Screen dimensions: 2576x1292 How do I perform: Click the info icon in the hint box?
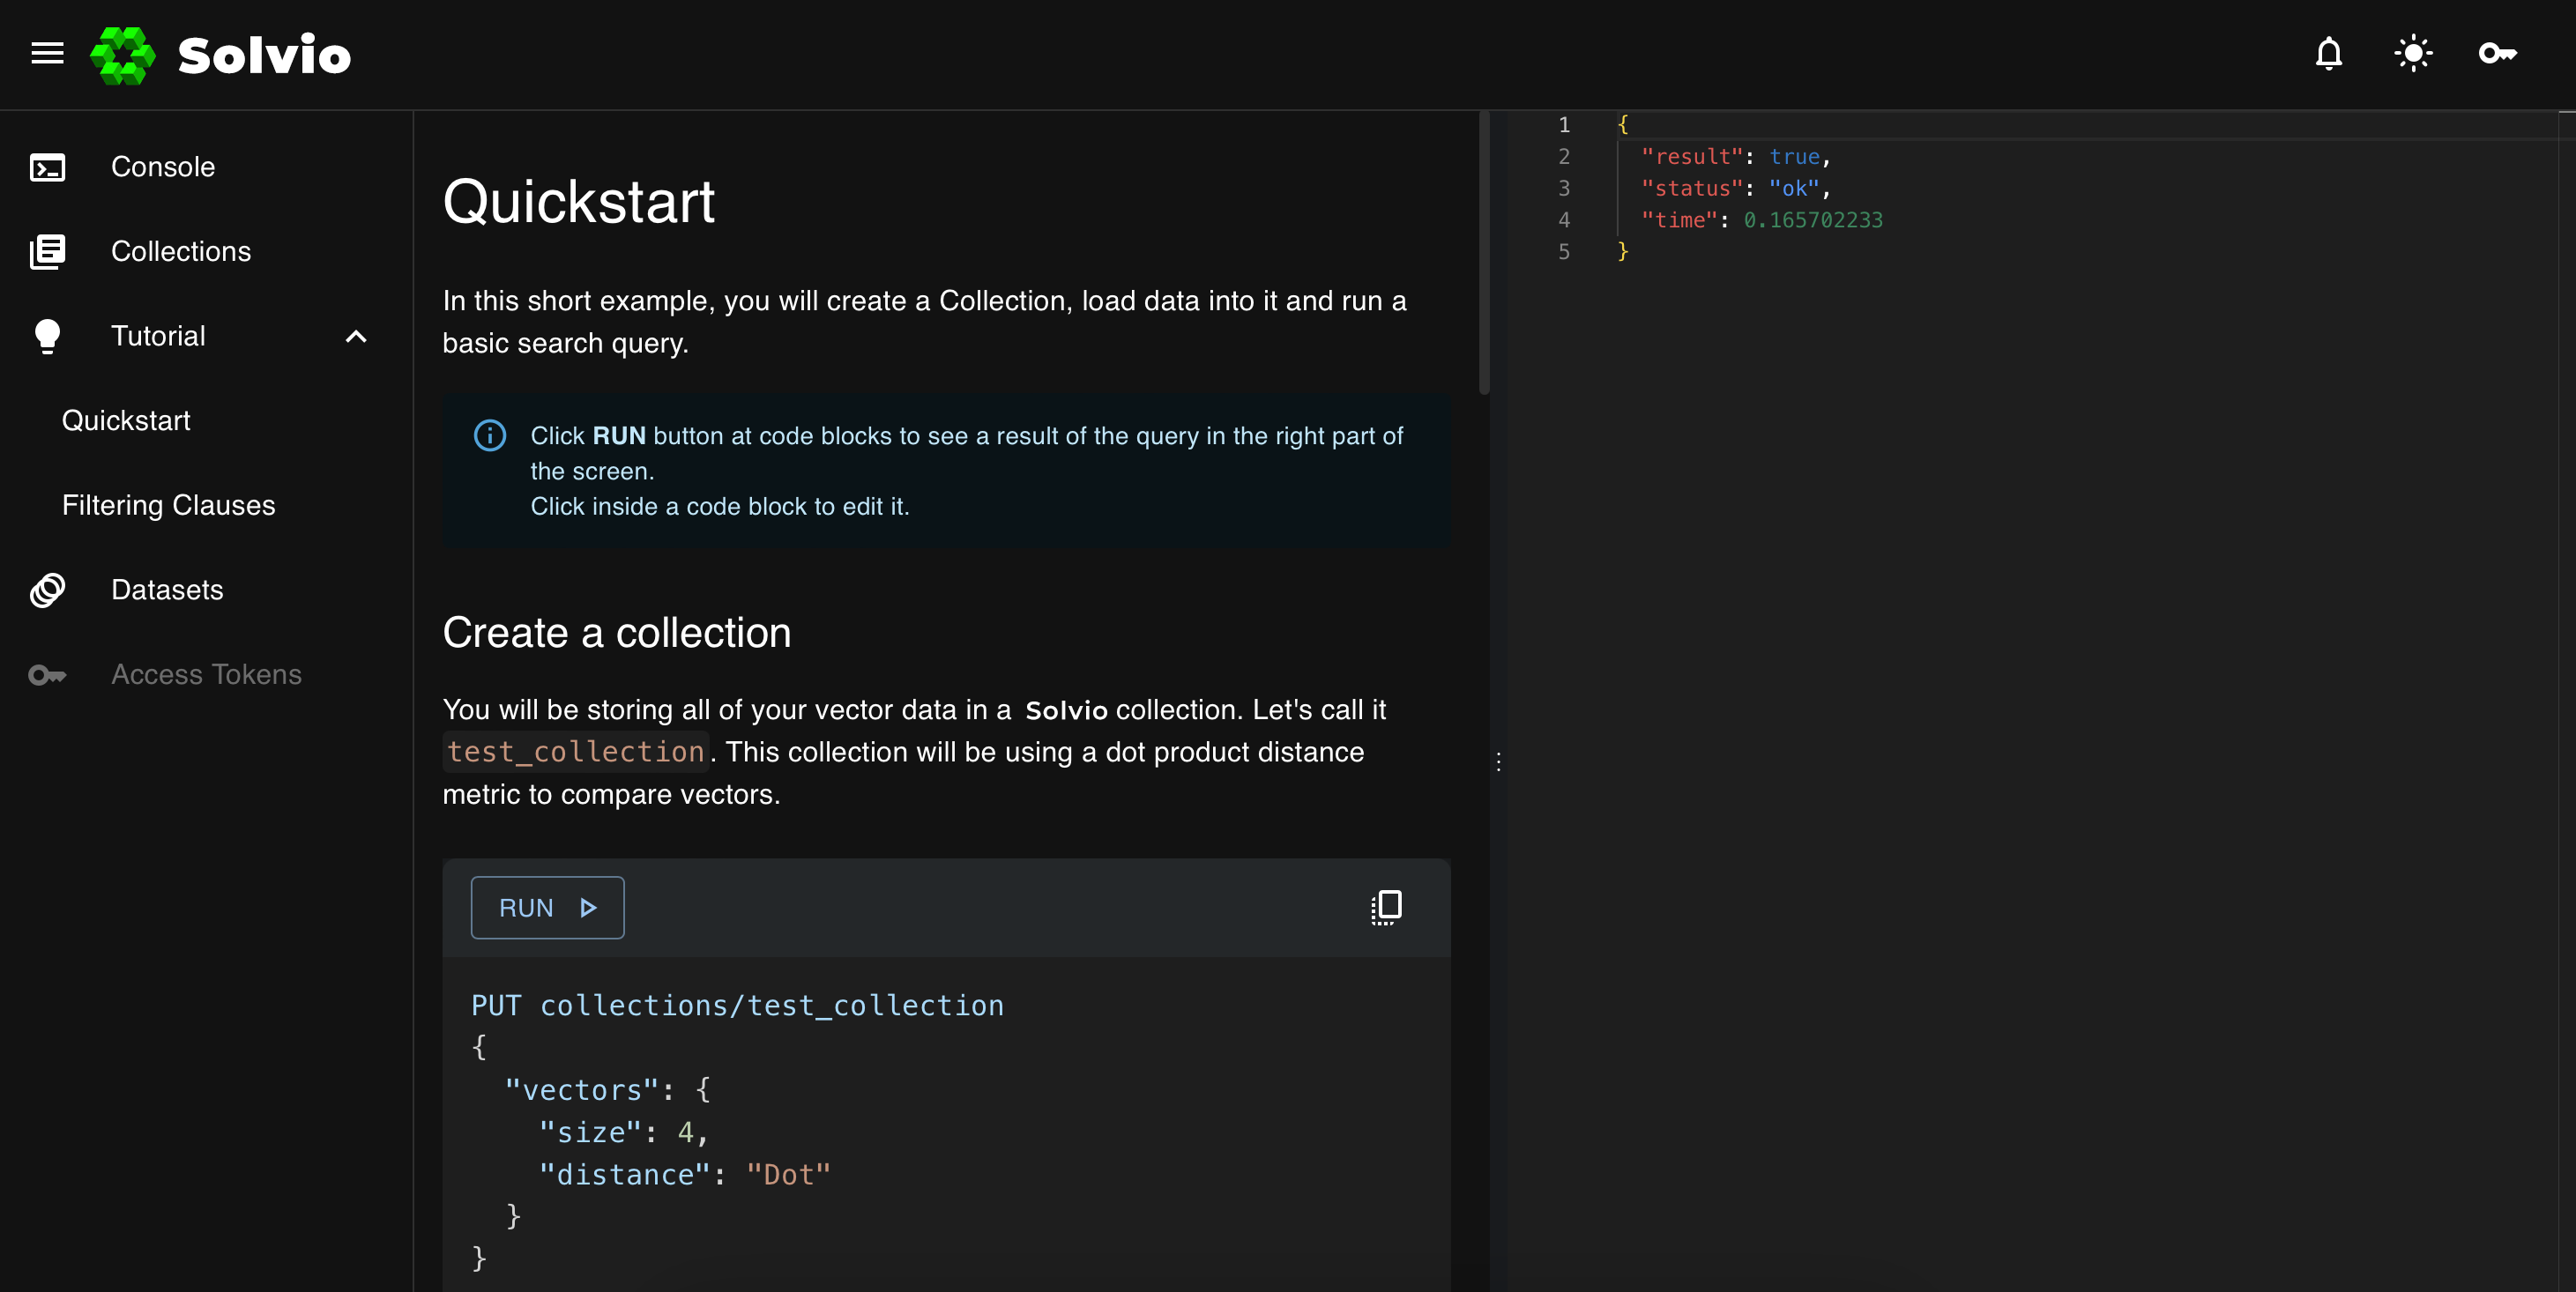click(x=489, y=435)
